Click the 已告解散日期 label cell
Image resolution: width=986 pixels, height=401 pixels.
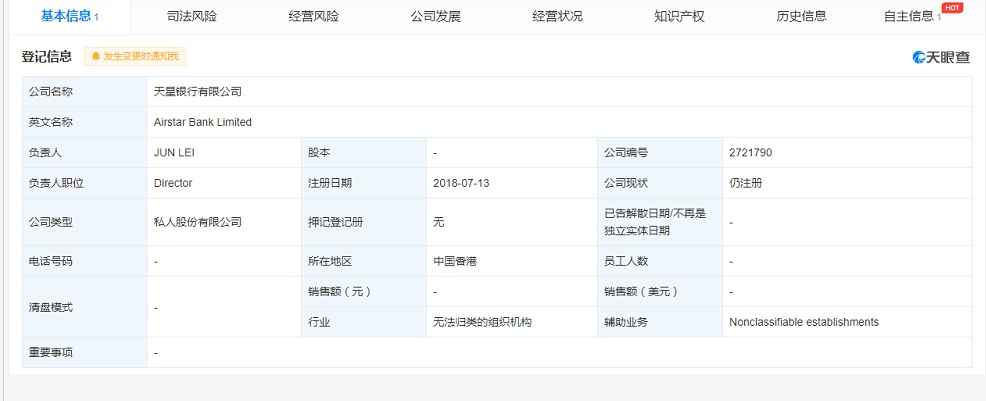[660, 222]
